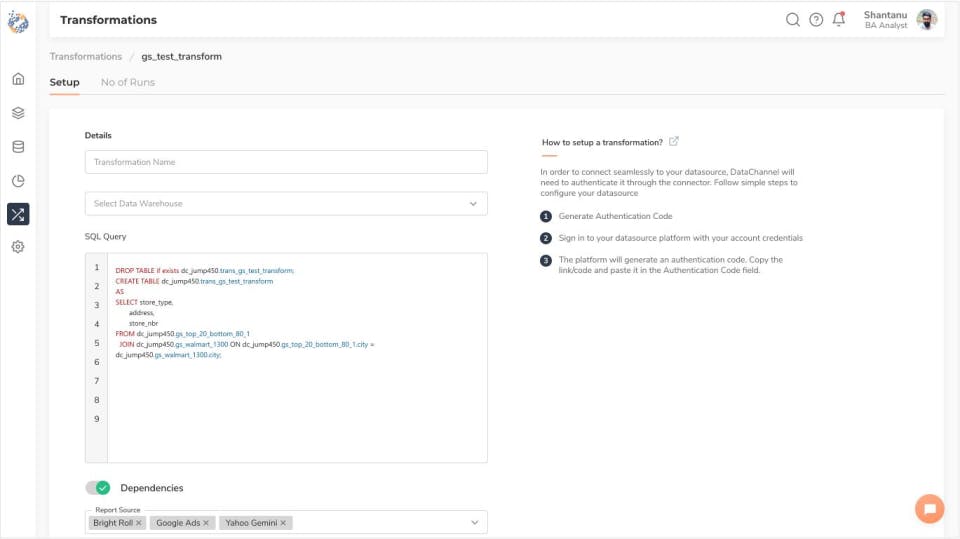
Task: Open the notifications bell
Action: pyautogui.click(x=839, y=19)
